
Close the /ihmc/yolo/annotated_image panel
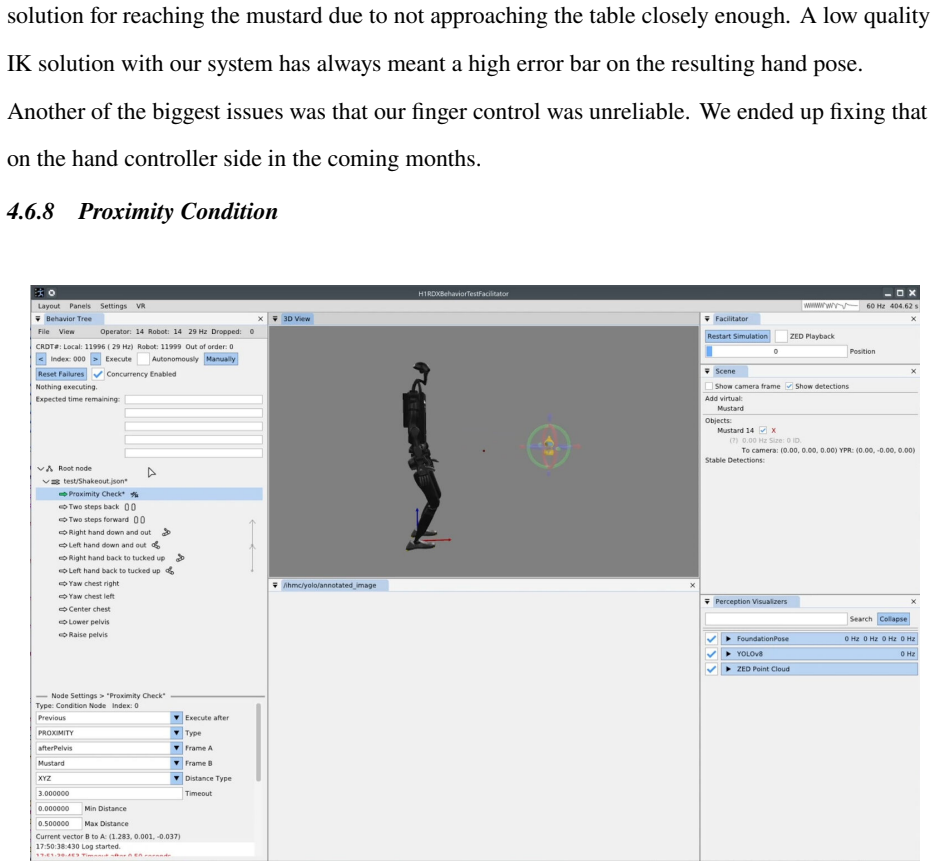692,585
